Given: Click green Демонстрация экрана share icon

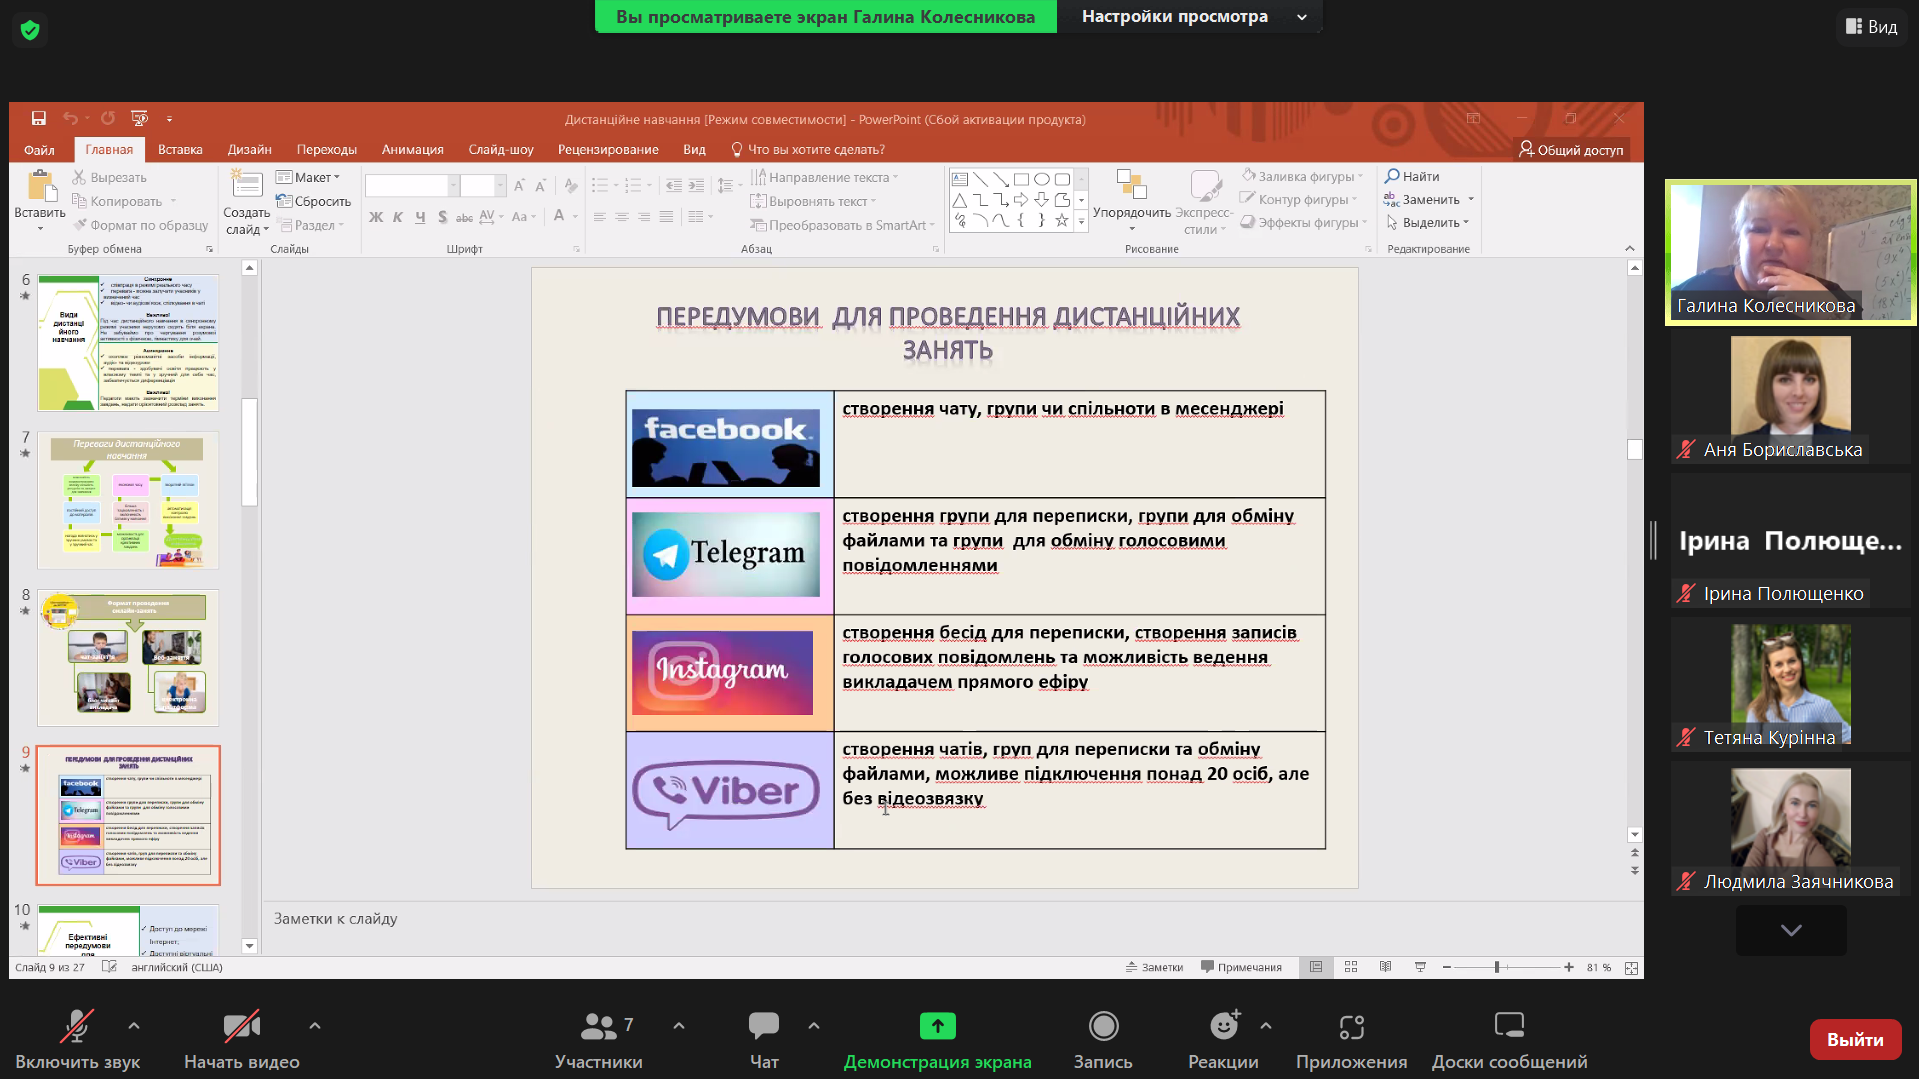Looking at the screenshot, I should (x=937, y=1026).
